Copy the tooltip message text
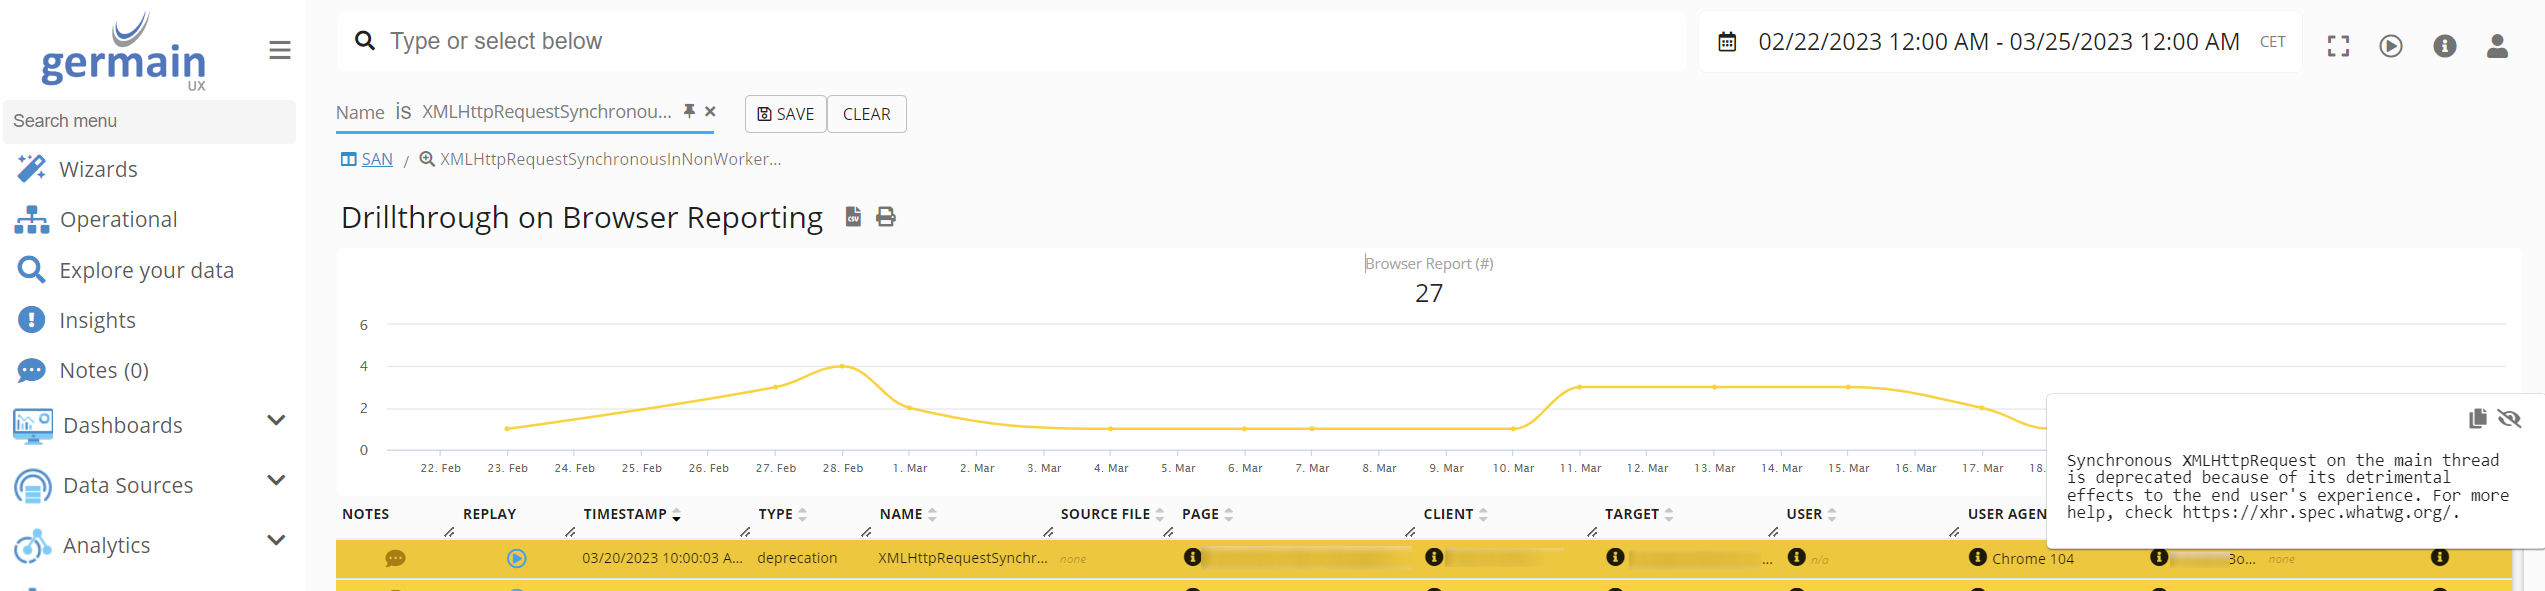2545x591 pixels. click(x=2477, y=418)
